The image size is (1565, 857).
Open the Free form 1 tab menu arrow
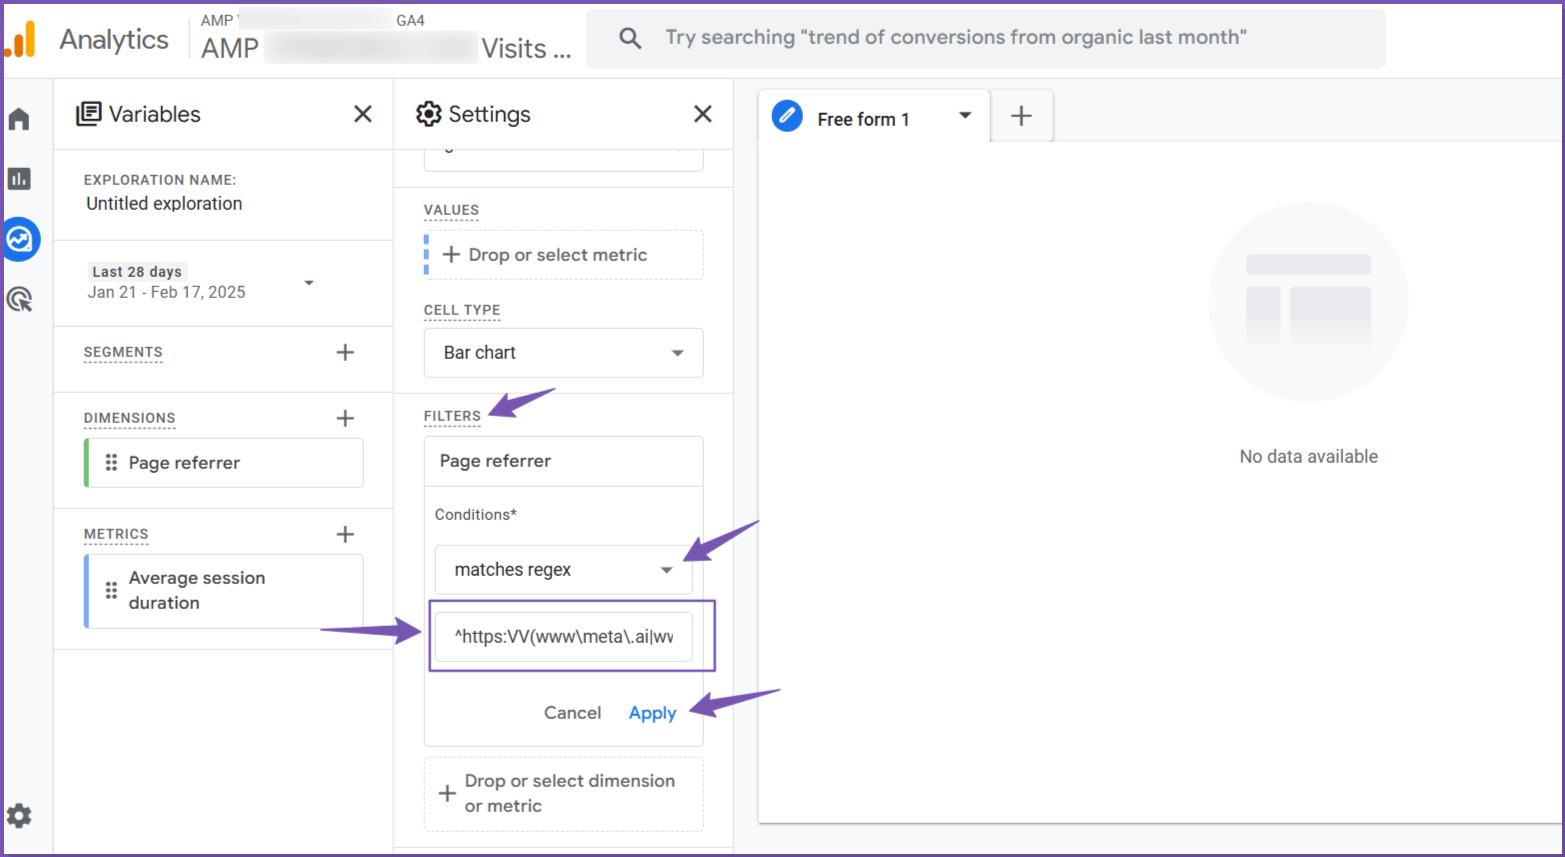[965, 116]
